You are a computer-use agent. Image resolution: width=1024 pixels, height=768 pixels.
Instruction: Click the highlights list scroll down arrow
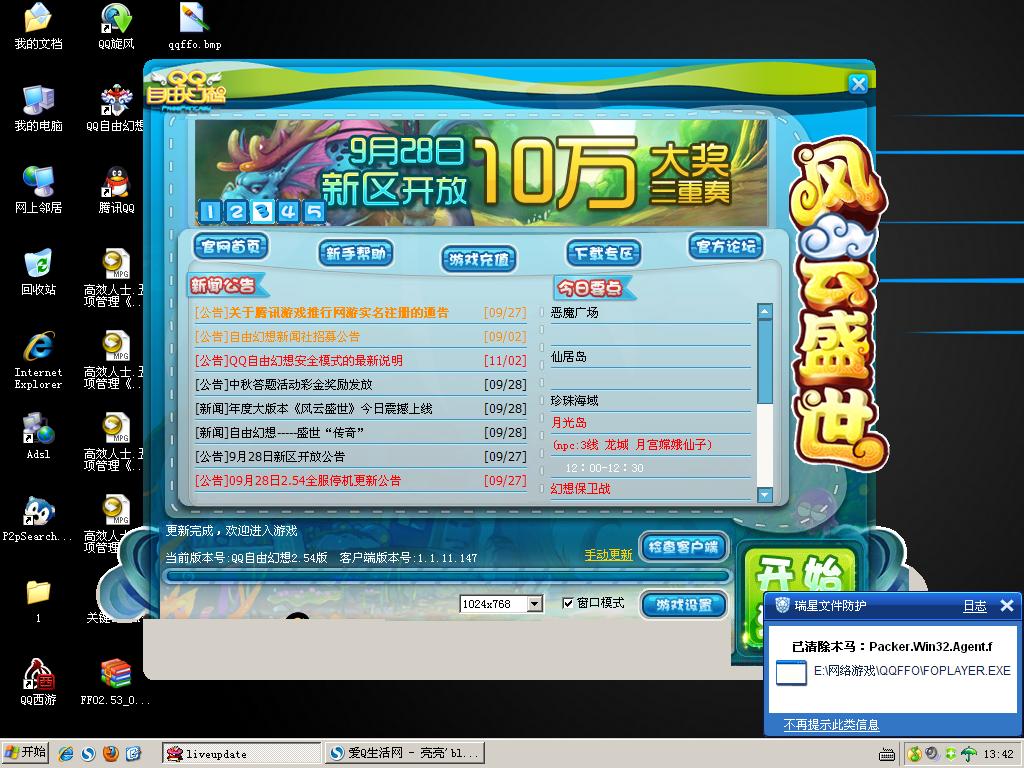765,496
